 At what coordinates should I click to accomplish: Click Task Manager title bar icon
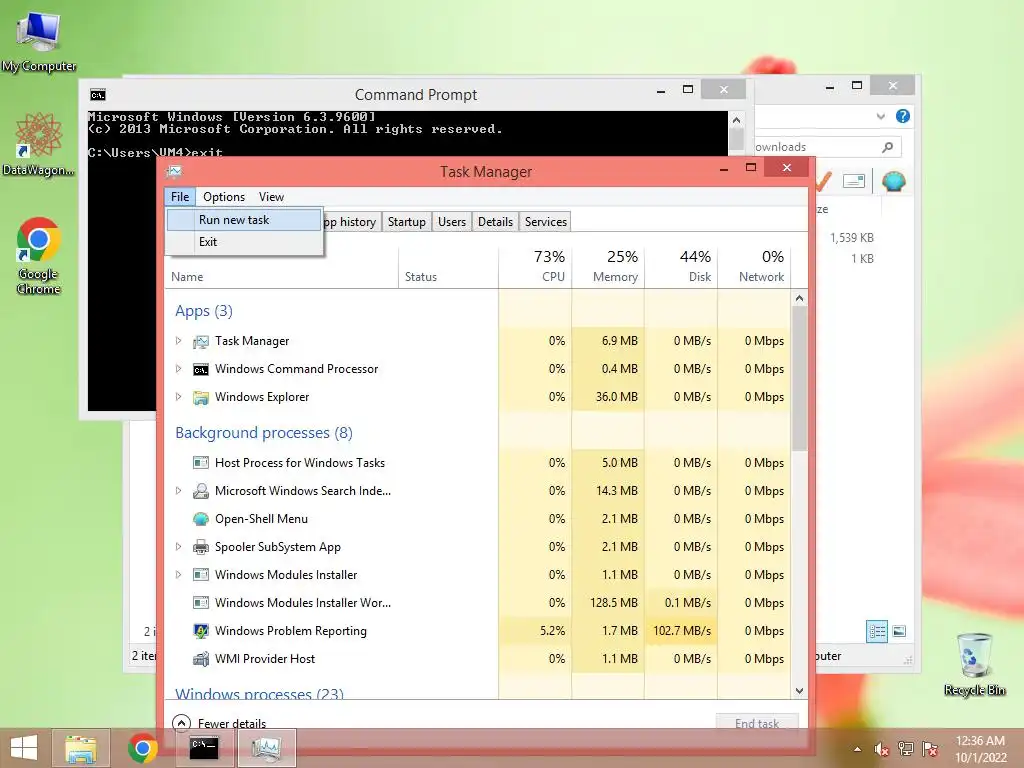pyautogui.click(x=174, y=172)
